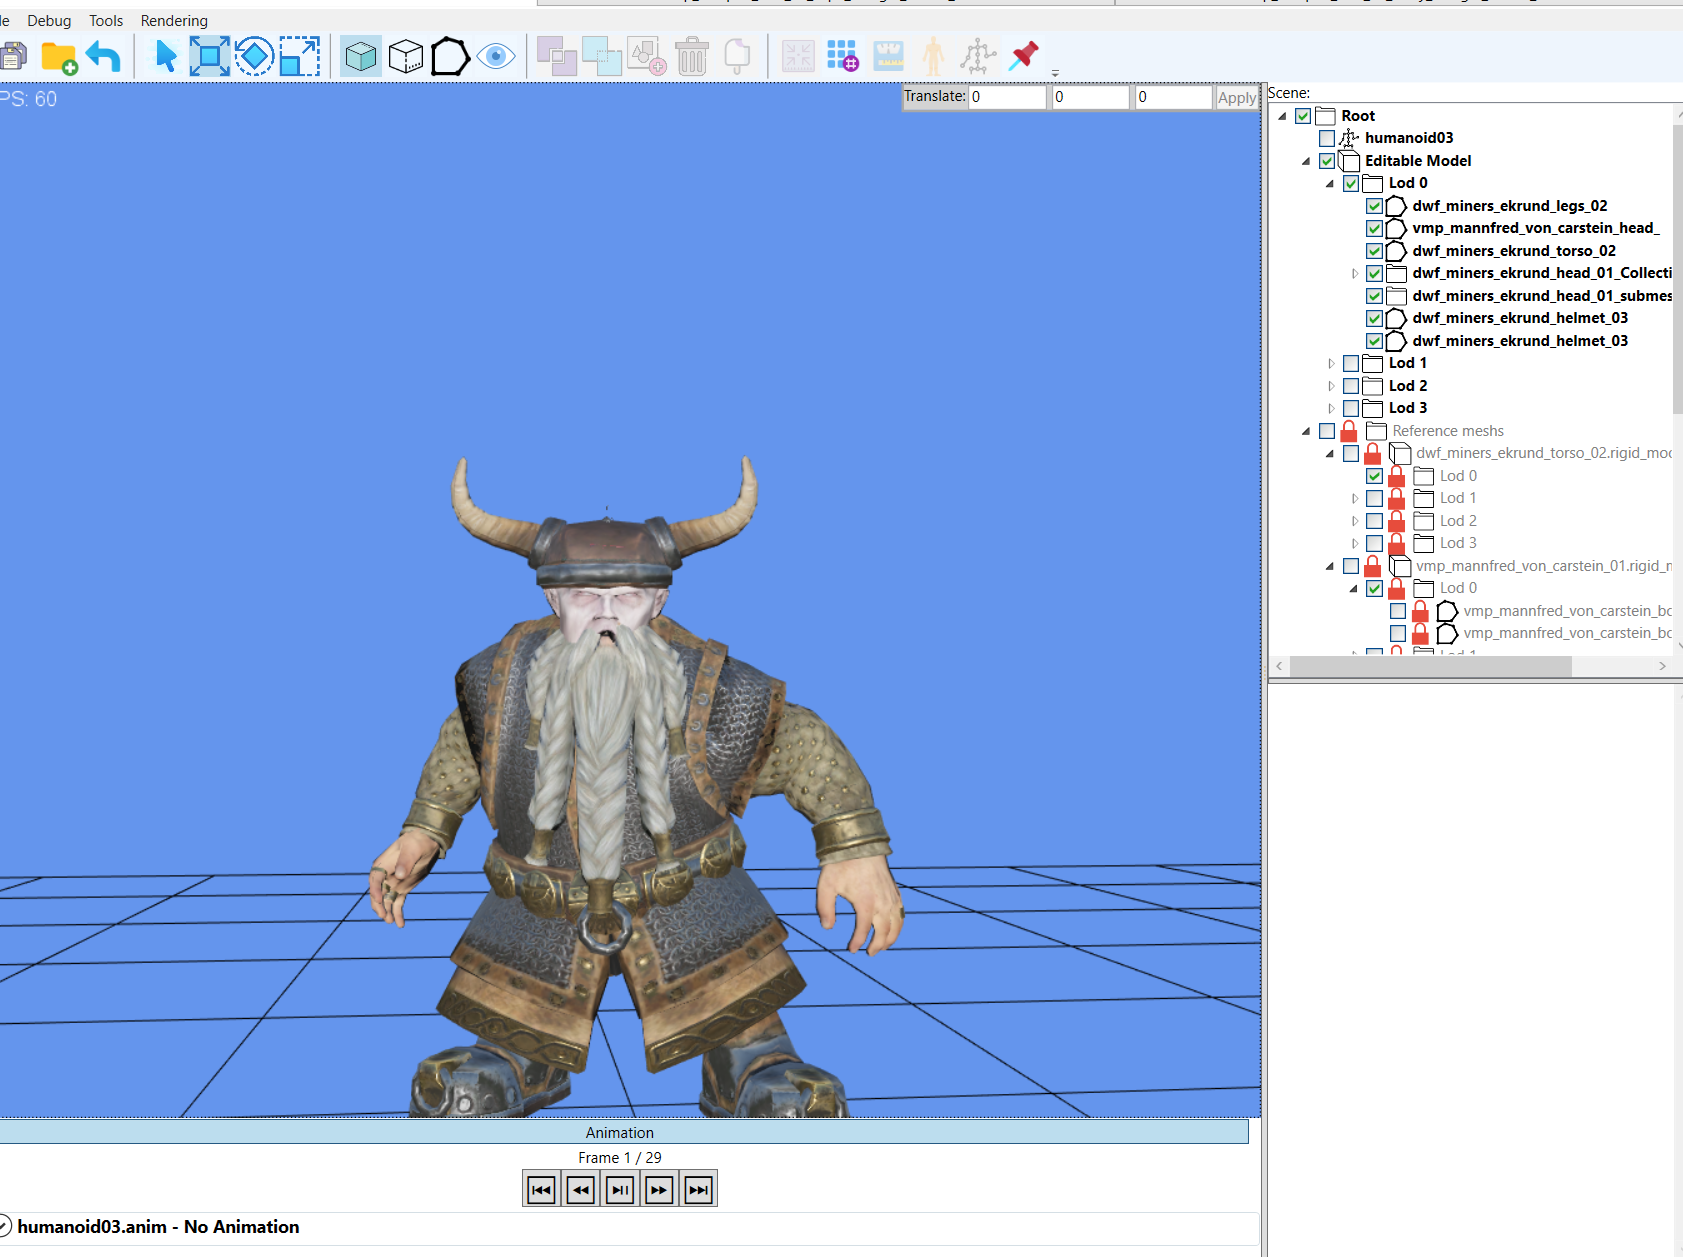Collapse the Reference meshs tree node
This screenshot has width=1683, height=1257.
click(x=1306, y=431)
